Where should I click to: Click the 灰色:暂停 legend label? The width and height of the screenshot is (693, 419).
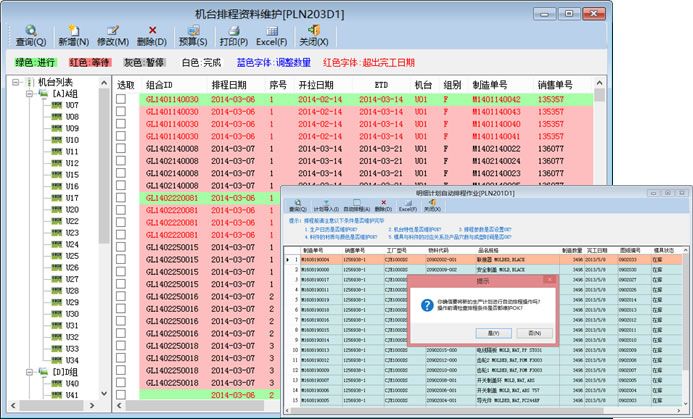pos(145,63)
